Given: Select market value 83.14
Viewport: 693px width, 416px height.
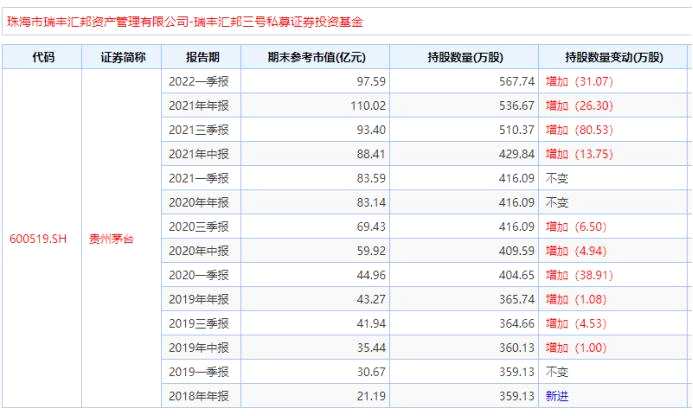Looking at the screenshot, I should click(371, 202).
